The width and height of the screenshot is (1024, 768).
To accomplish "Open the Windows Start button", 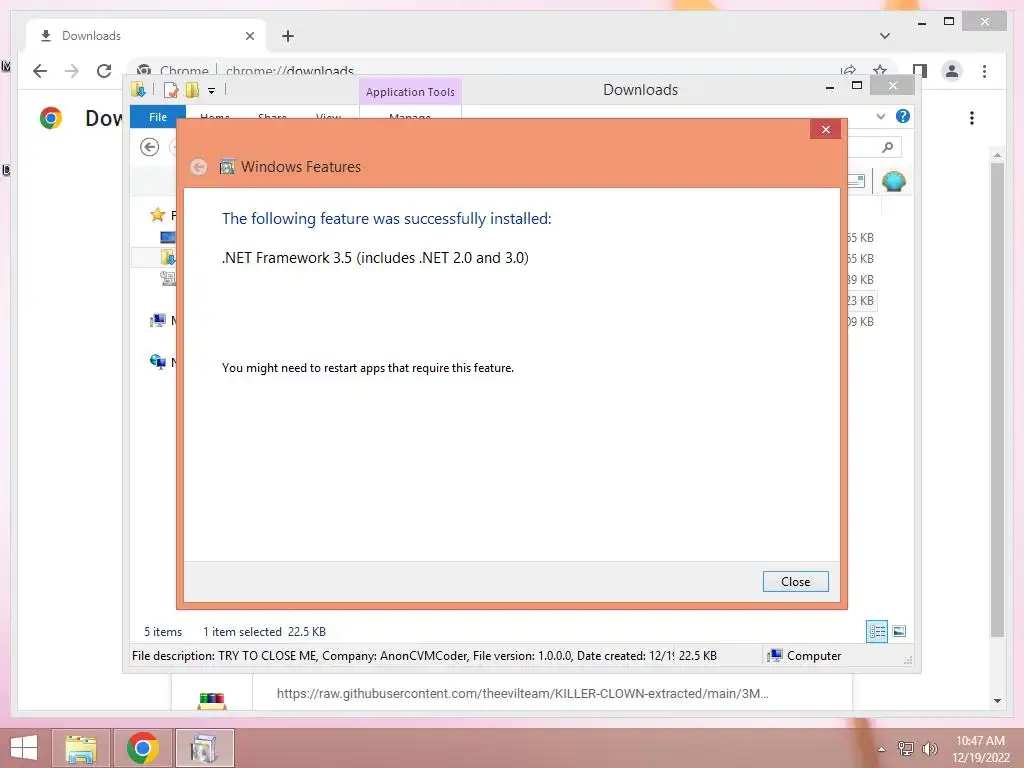I will pos(24,748).
